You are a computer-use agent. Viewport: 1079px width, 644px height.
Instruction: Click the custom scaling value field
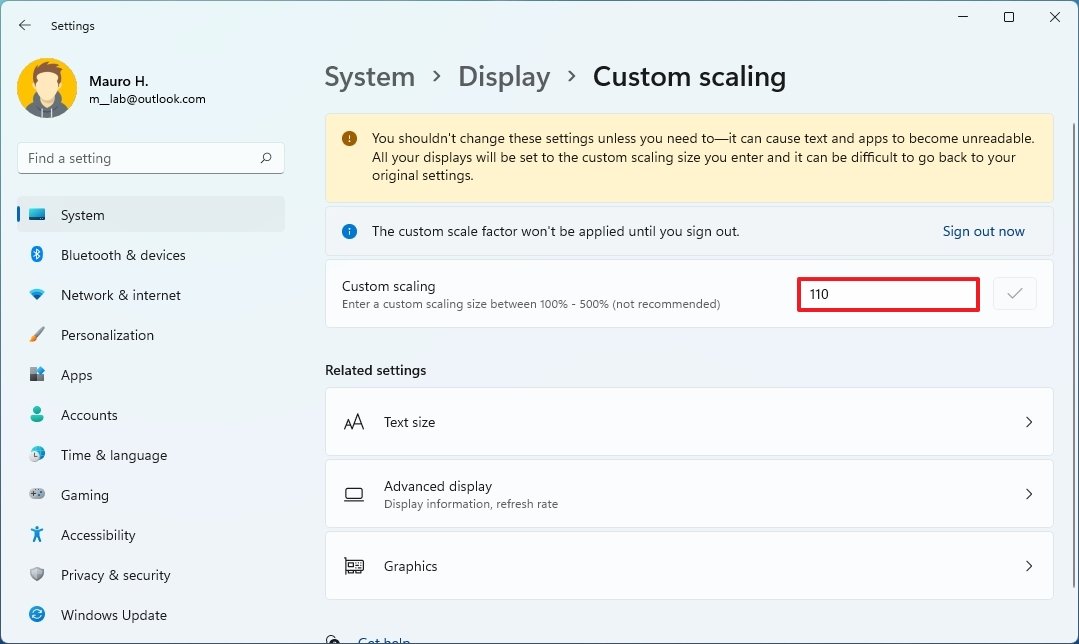(x=887, y=293)
